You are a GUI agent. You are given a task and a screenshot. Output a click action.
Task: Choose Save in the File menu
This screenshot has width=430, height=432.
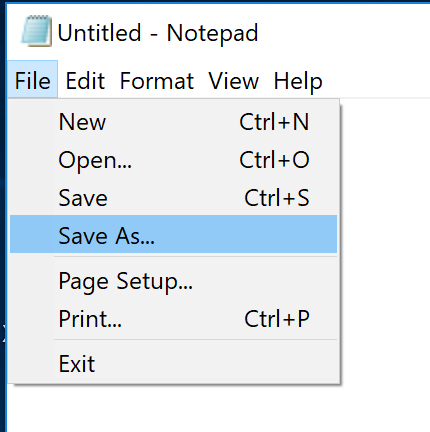point(173,198)
